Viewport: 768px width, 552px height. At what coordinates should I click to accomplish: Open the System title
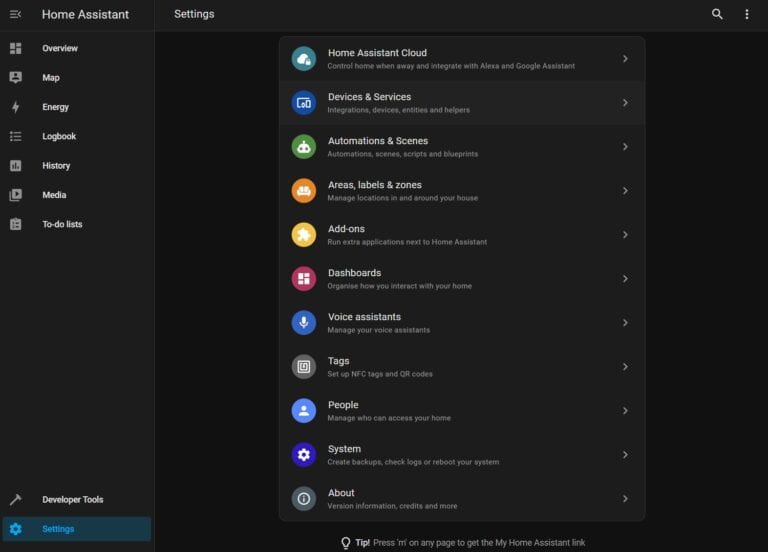pos(344,449)
